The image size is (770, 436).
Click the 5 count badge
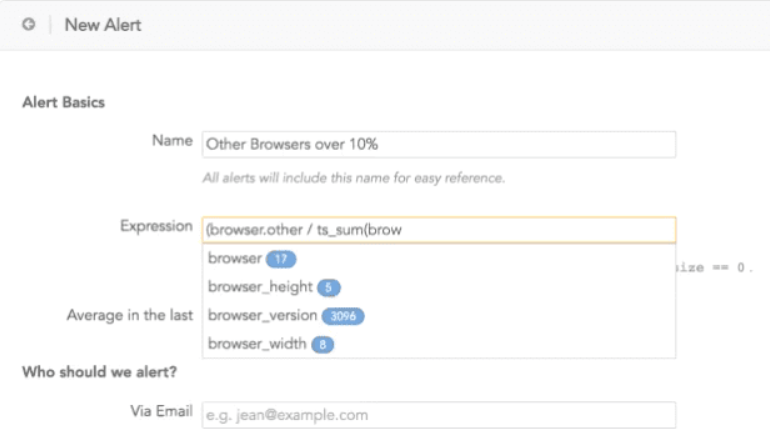329,287
